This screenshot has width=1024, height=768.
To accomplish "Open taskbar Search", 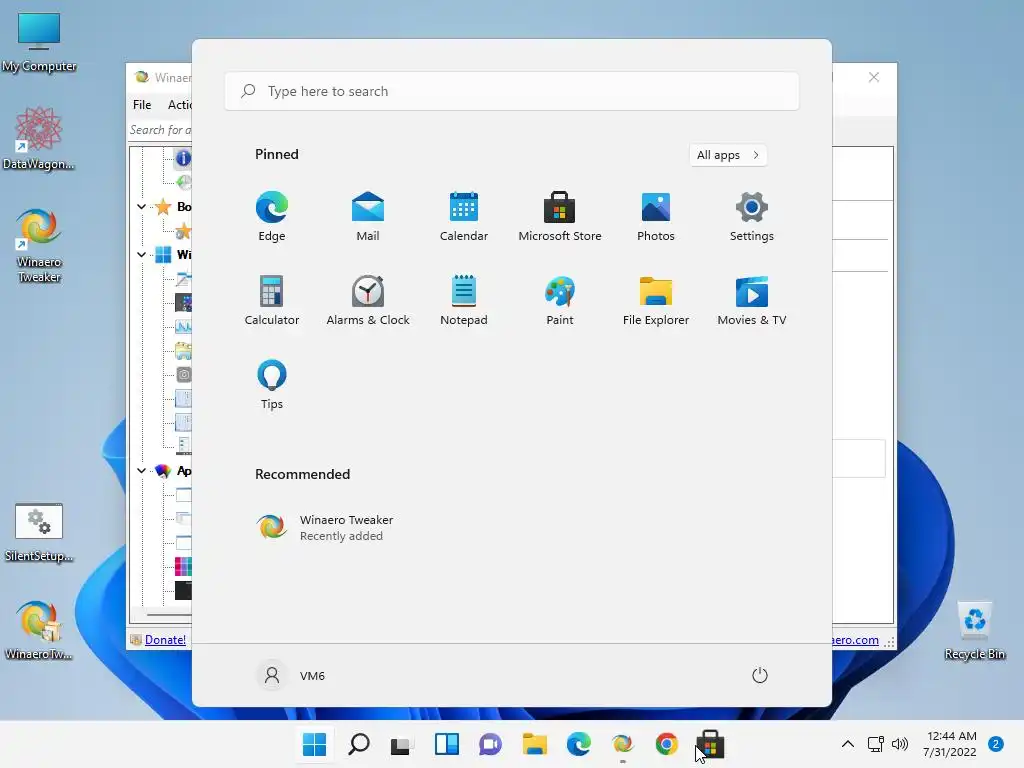I will point(359,744).
